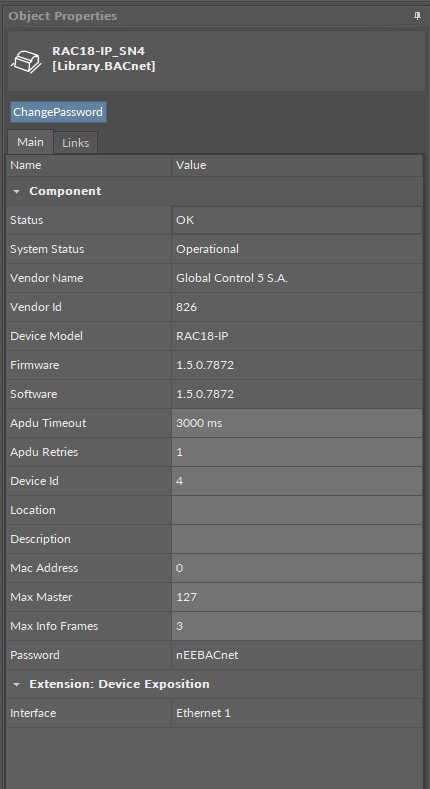Edit the Max Info Frames value
Viewport: 430px width, 789px height.
click(297, 626)
